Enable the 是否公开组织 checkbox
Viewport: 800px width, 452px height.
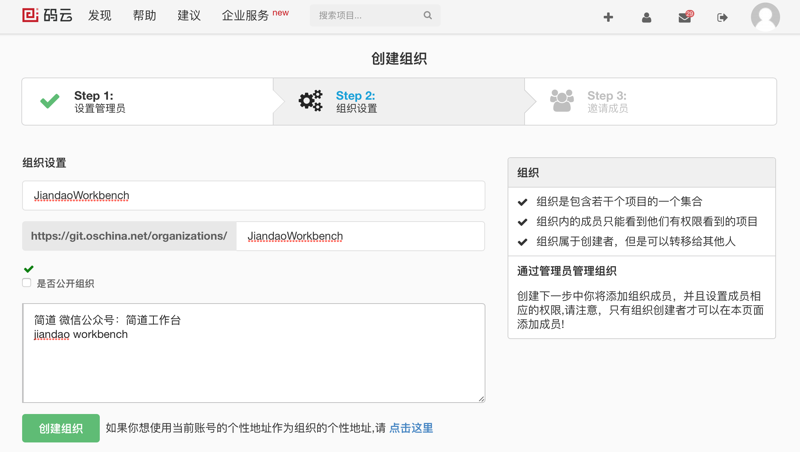point(27,283)
